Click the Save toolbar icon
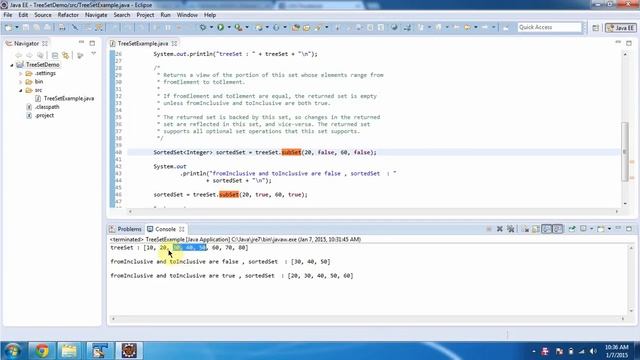The image size is (640, 360). 26,27
